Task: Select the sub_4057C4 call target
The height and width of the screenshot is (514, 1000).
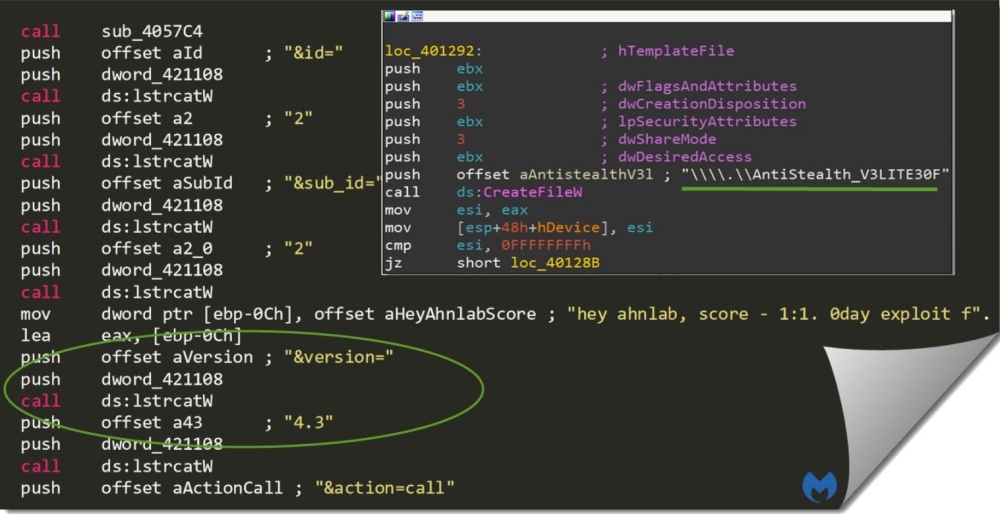Action: (152, 31)
